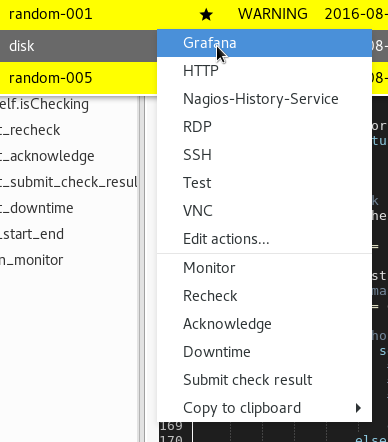Open Submit check result entry
388x442 pixels.
tap(264, 380)
